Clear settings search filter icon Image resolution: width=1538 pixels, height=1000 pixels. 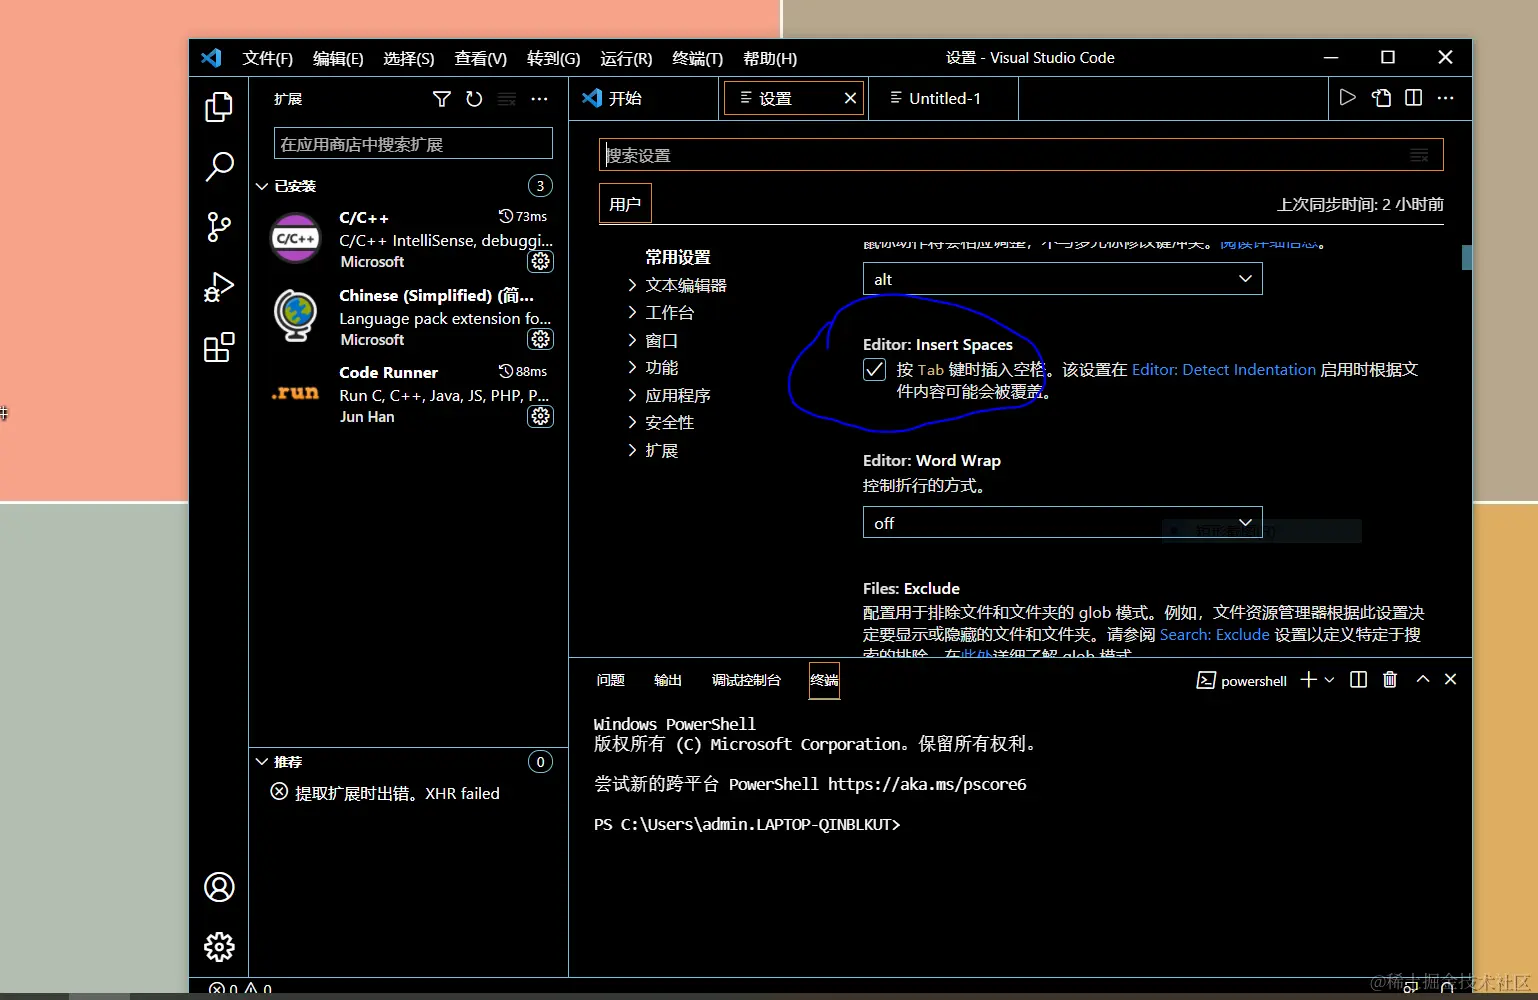coord(1419,155)
